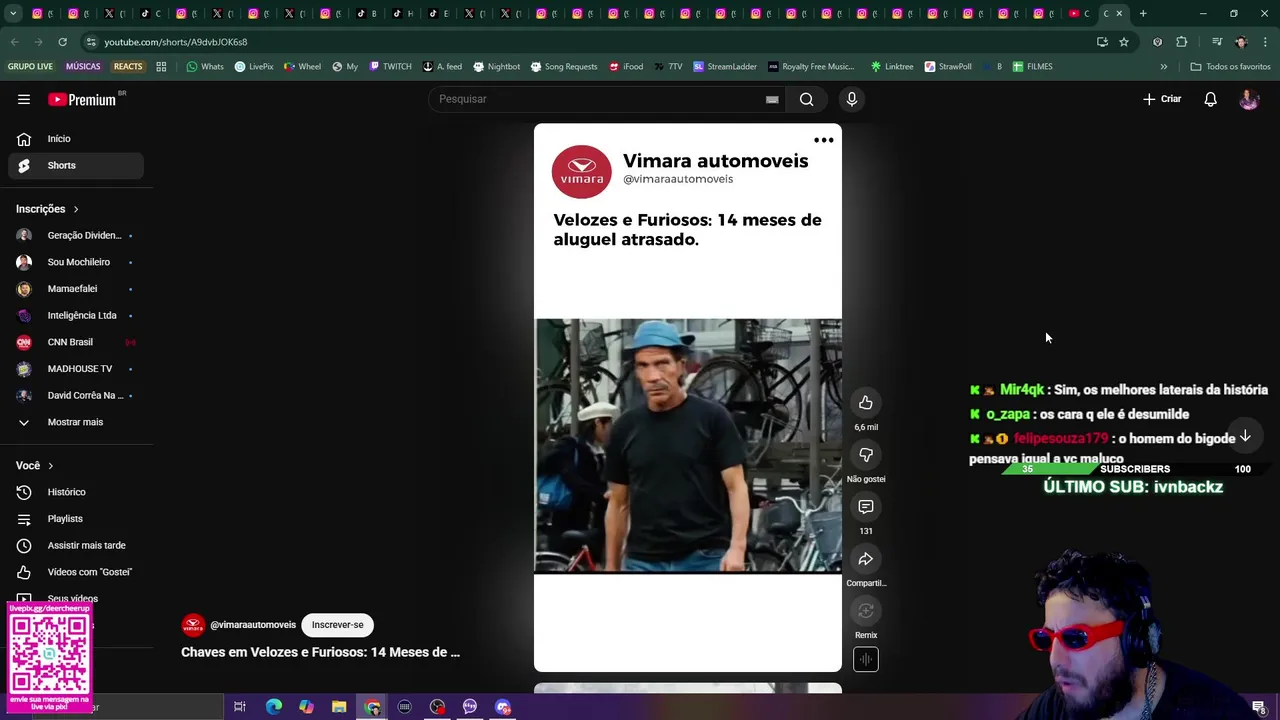
Task: Open Geração Dividendos channel
Action: pyautogui.click(x=76, y=235)
